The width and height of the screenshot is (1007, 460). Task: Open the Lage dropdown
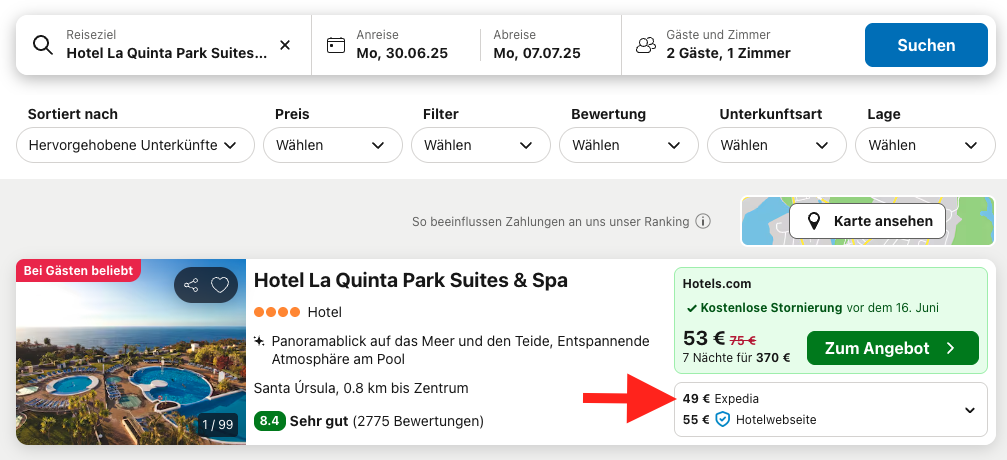pos(925,145)
